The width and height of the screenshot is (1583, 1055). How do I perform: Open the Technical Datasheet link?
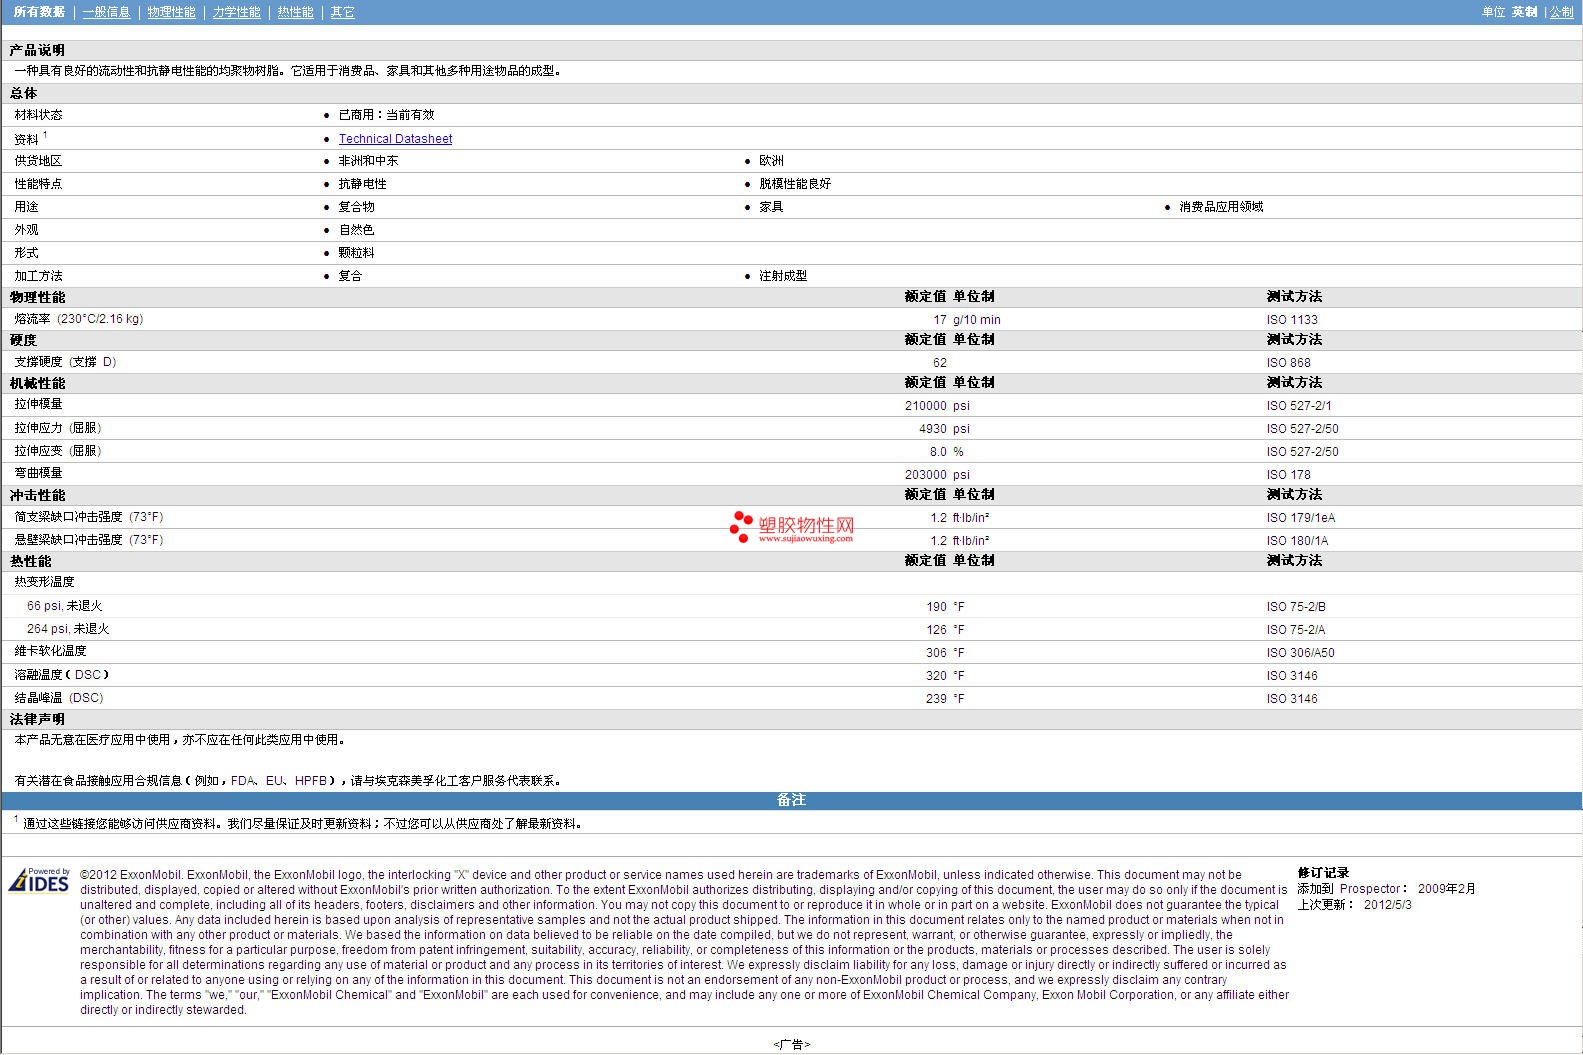pyautogui.click(x=395, y=139)
